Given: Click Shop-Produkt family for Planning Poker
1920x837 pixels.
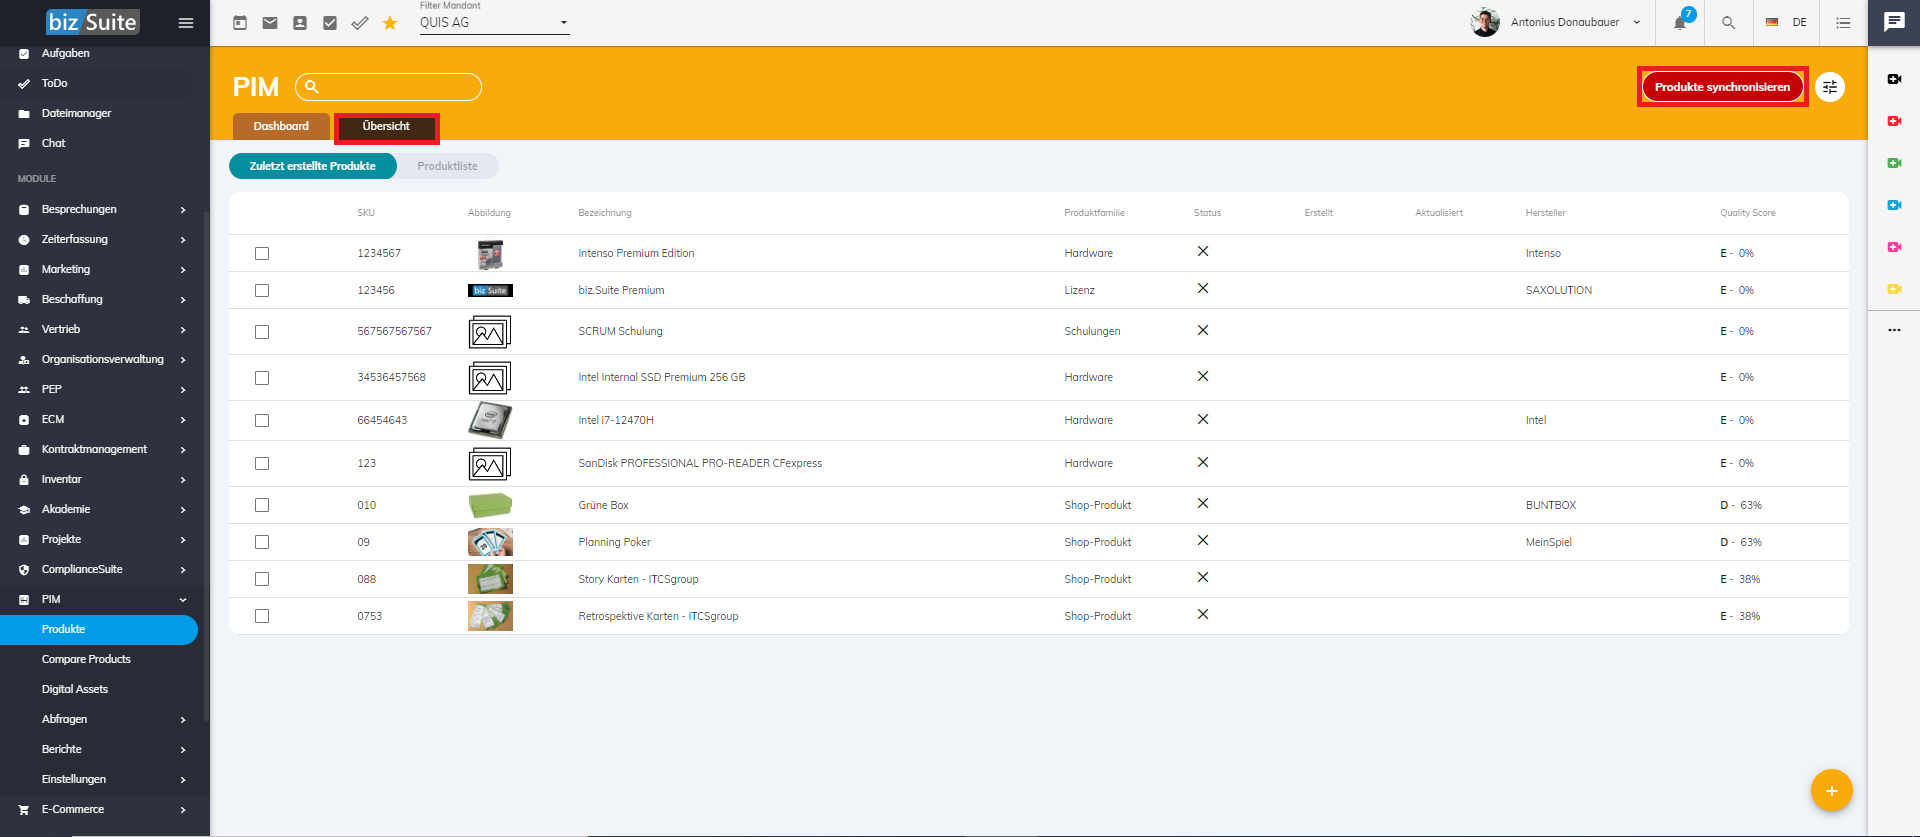Looking at the screenshot, I should (1097, 542).
